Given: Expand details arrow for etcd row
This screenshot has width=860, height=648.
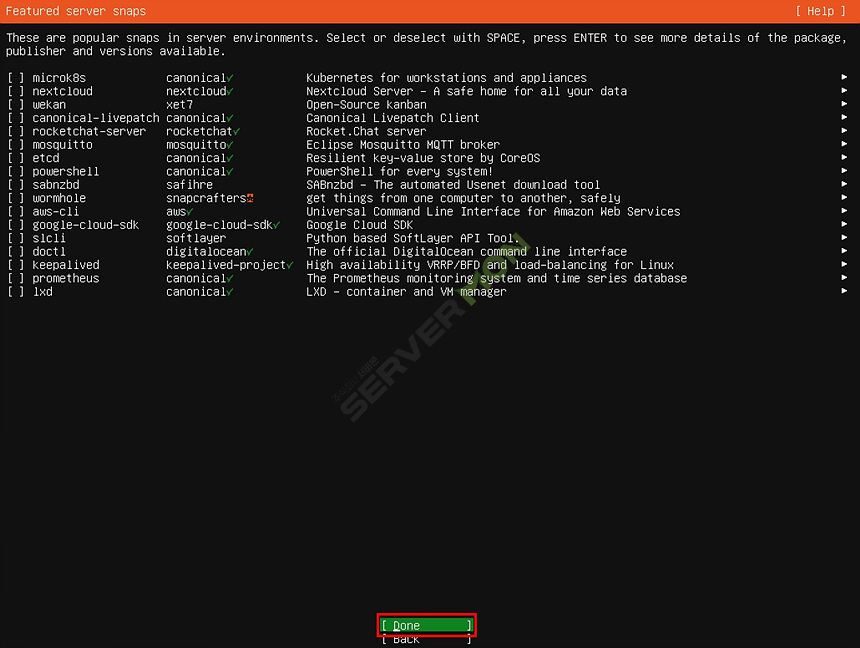Looking at the screenshot, I should point(844,157).
